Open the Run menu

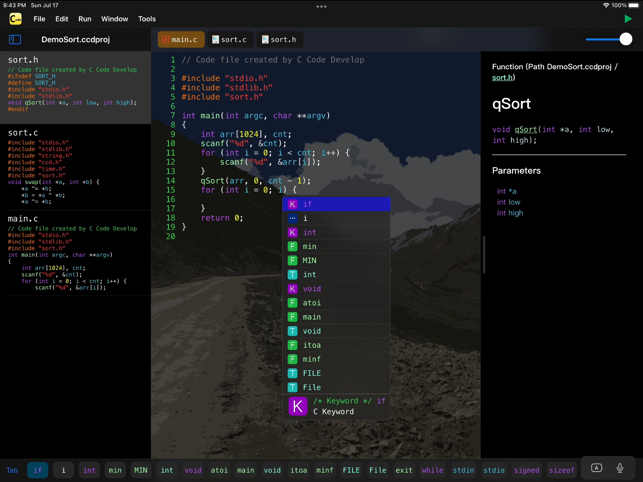(x=85, y=19)
